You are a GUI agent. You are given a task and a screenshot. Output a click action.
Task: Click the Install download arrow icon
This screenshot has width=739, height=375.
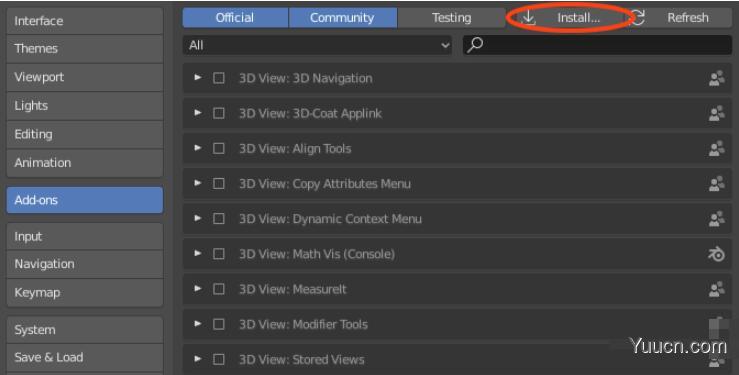(x=529, y=18)
